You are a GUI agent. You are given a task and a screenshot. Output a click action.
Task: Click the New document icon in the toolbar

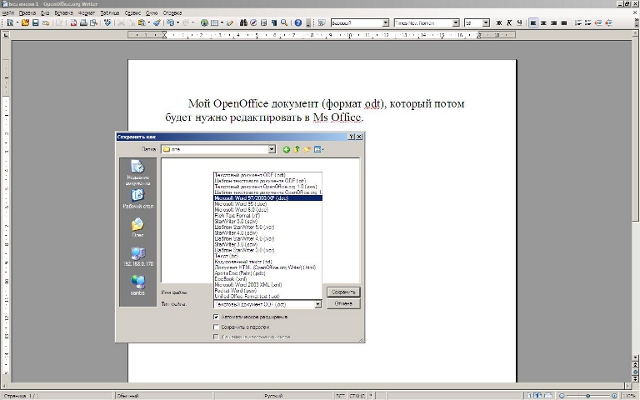pos(10,23)
